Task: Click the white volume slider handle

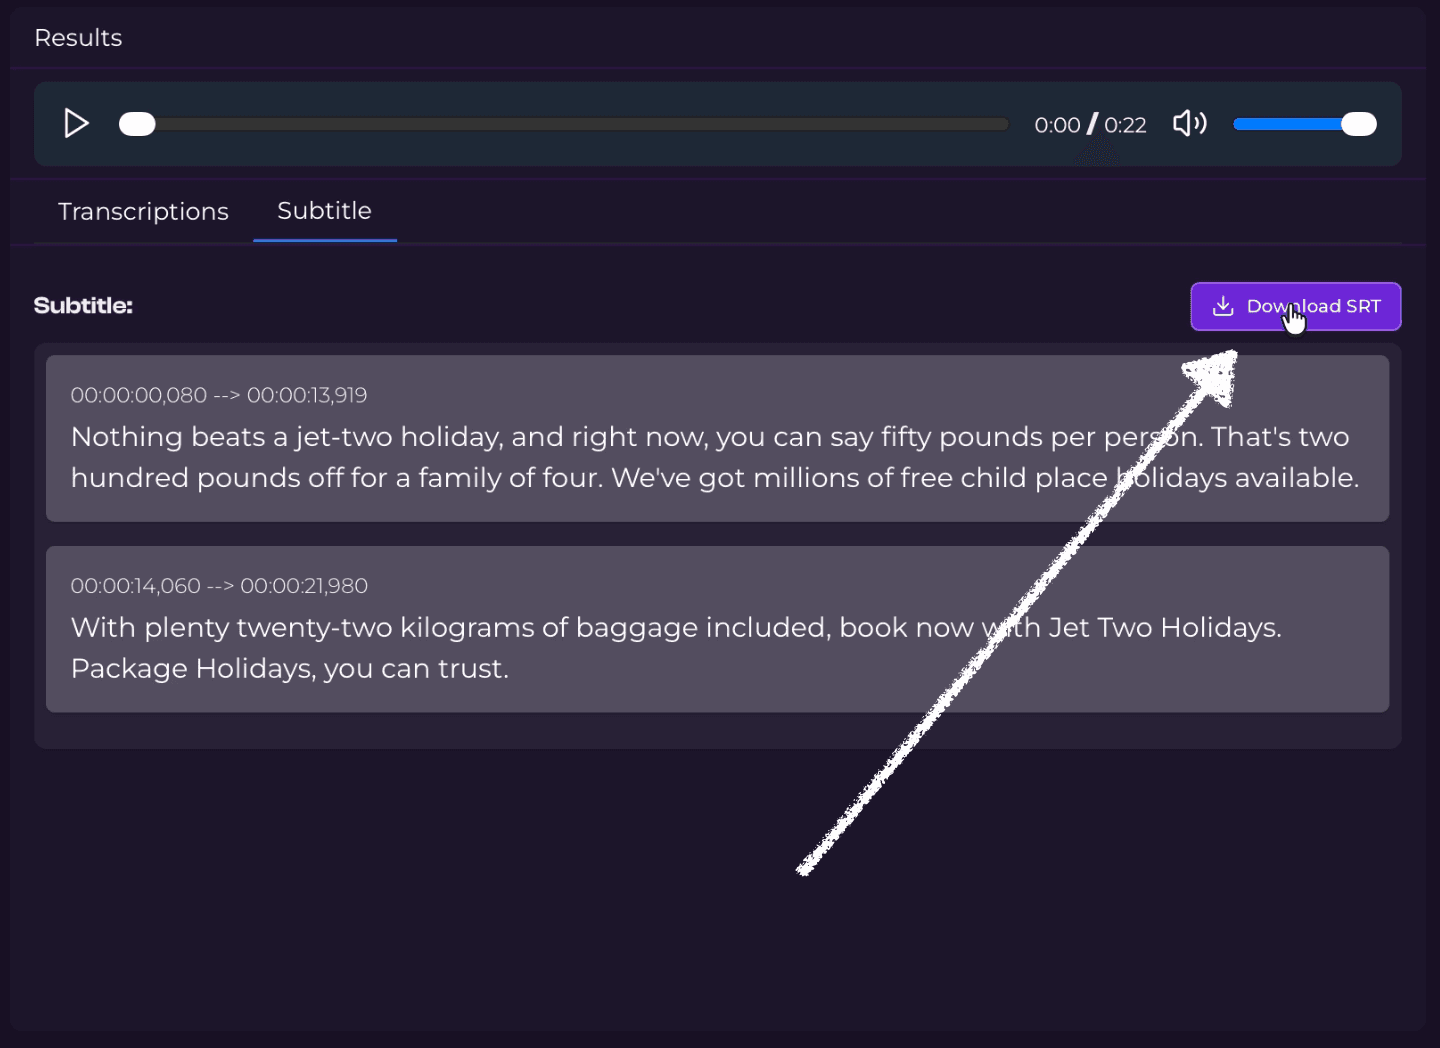Action: click(x=1358, y=124)
